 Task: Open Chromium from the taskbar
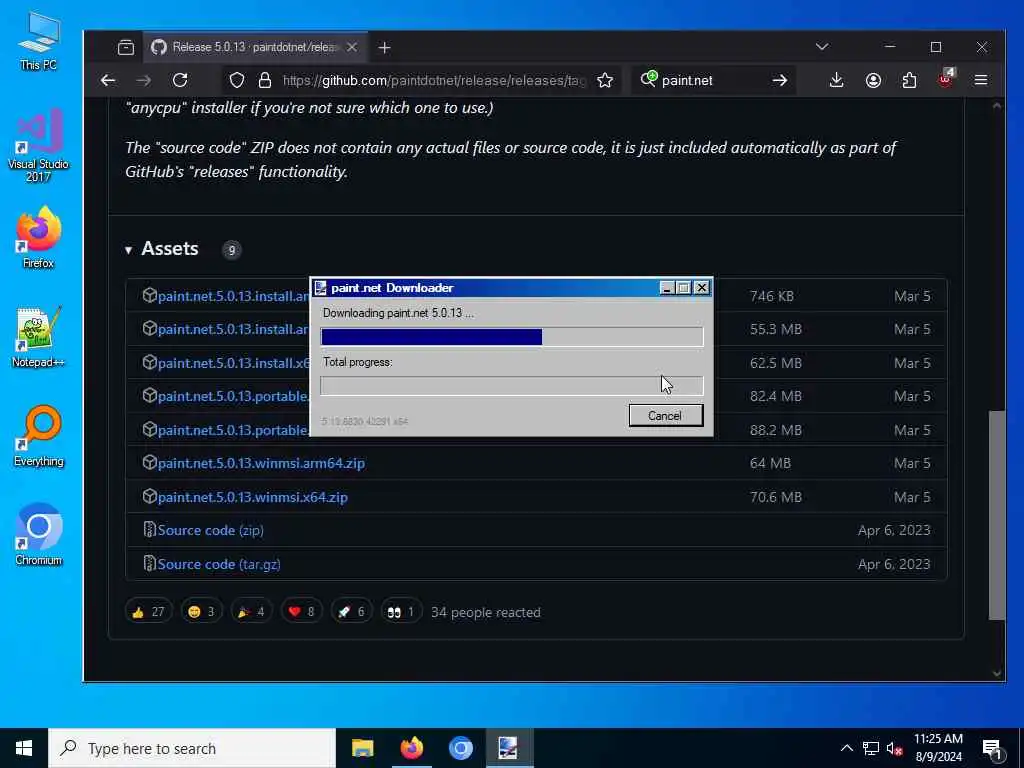(x=460, y=748)
